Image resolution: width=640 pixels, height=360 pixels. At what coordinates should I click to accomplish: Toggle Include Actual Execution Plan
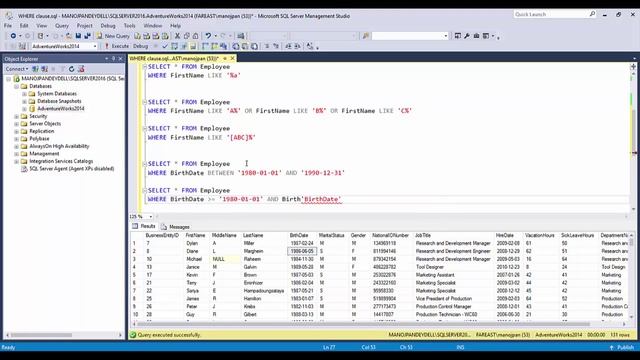click(x=205, y=46)
